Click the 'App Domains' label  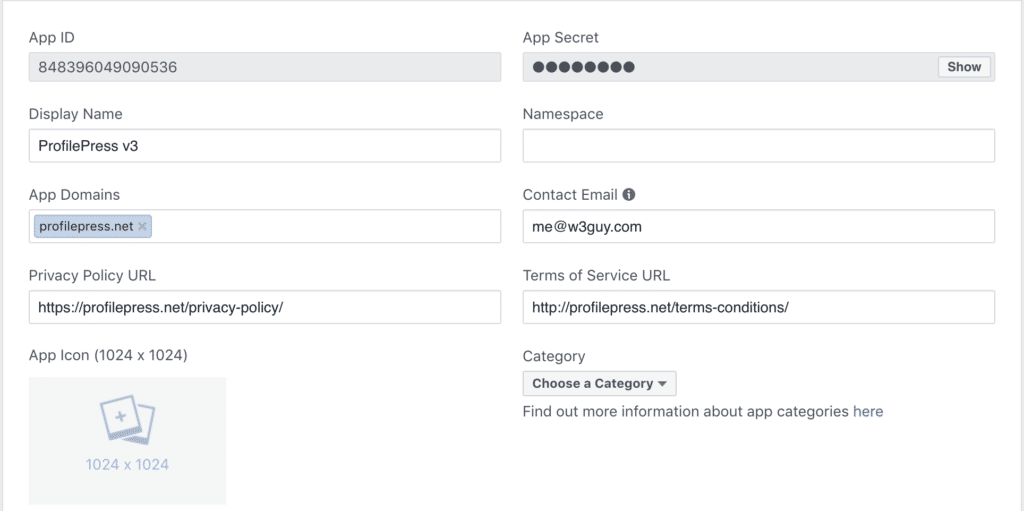click(74, 195)
